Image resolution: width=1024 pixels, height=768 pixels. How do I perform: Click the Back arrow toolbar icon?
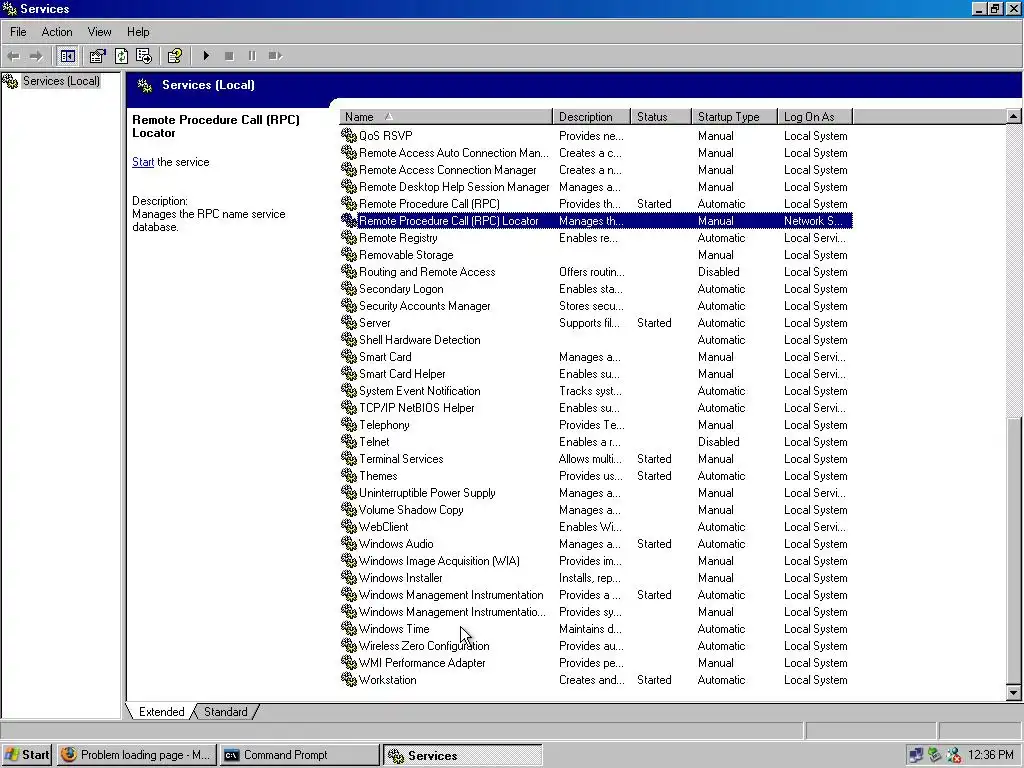[x=13, y=56]
